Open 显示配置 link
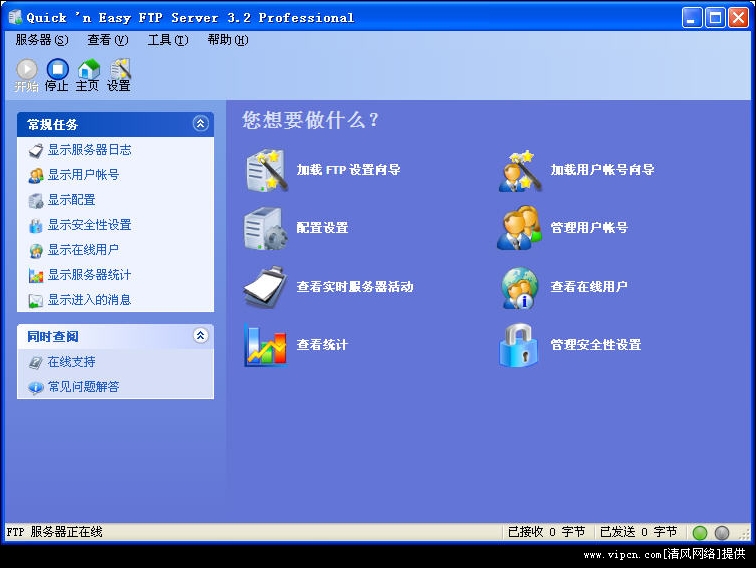Screen dimensions: 756x568 click(x=71, y=200)
